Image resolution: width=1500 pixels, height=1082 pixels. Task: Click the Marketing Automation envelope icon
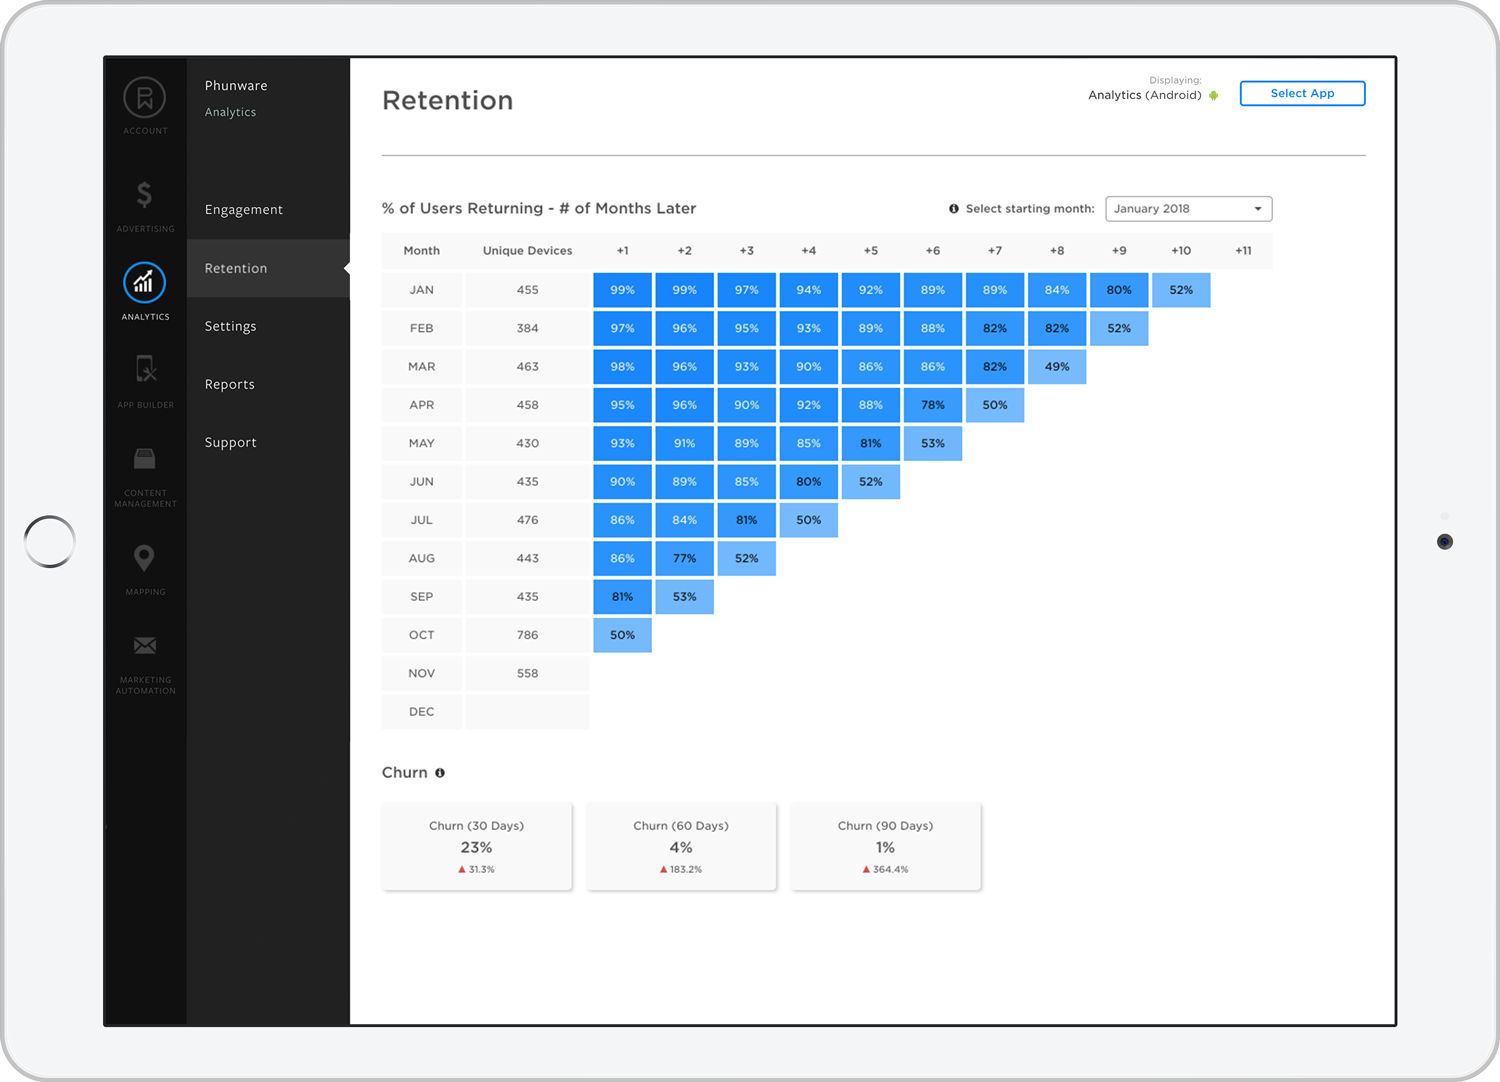coord(144,645)
